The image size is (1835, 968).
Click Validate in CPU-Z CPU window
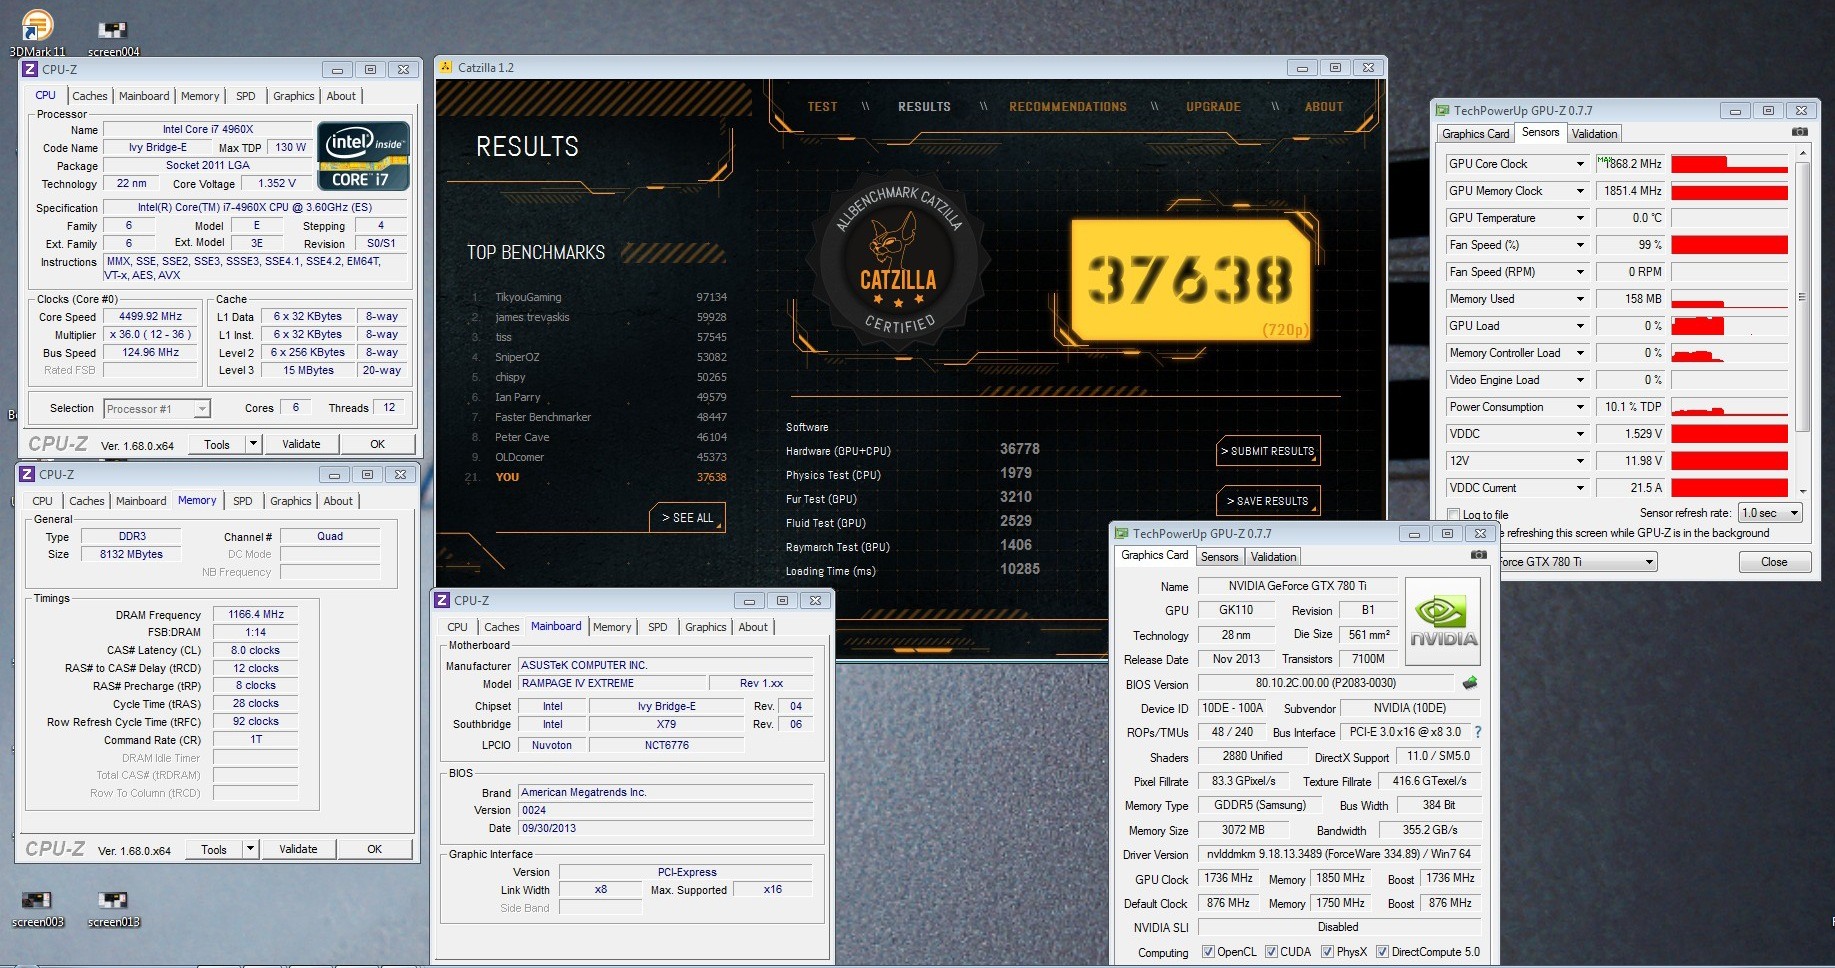301,444
